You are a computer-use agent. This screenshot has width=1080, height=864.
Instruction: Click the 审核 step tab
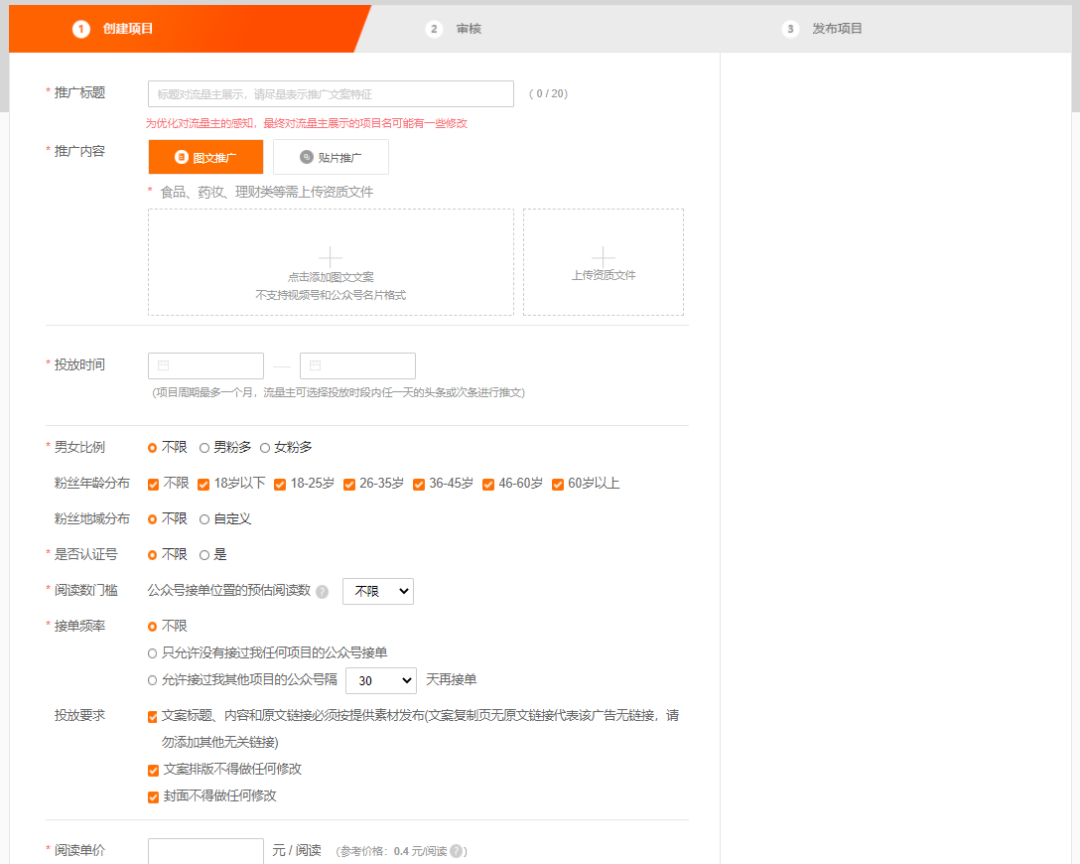click(x=454, y=29)
